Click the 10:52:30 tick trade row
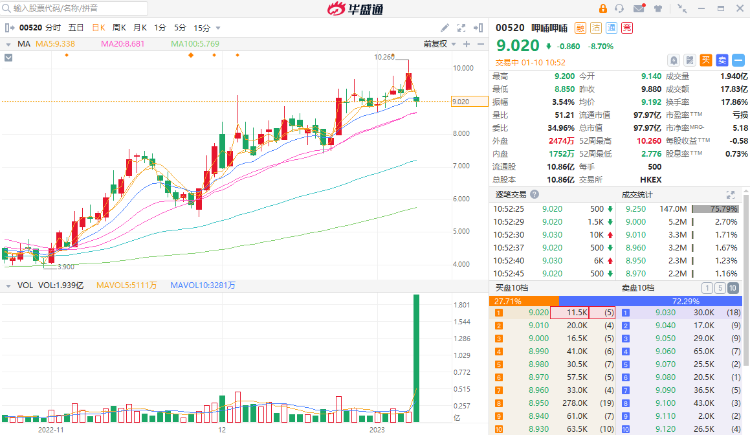Screen dimensions: 750x435 point(553,235)
